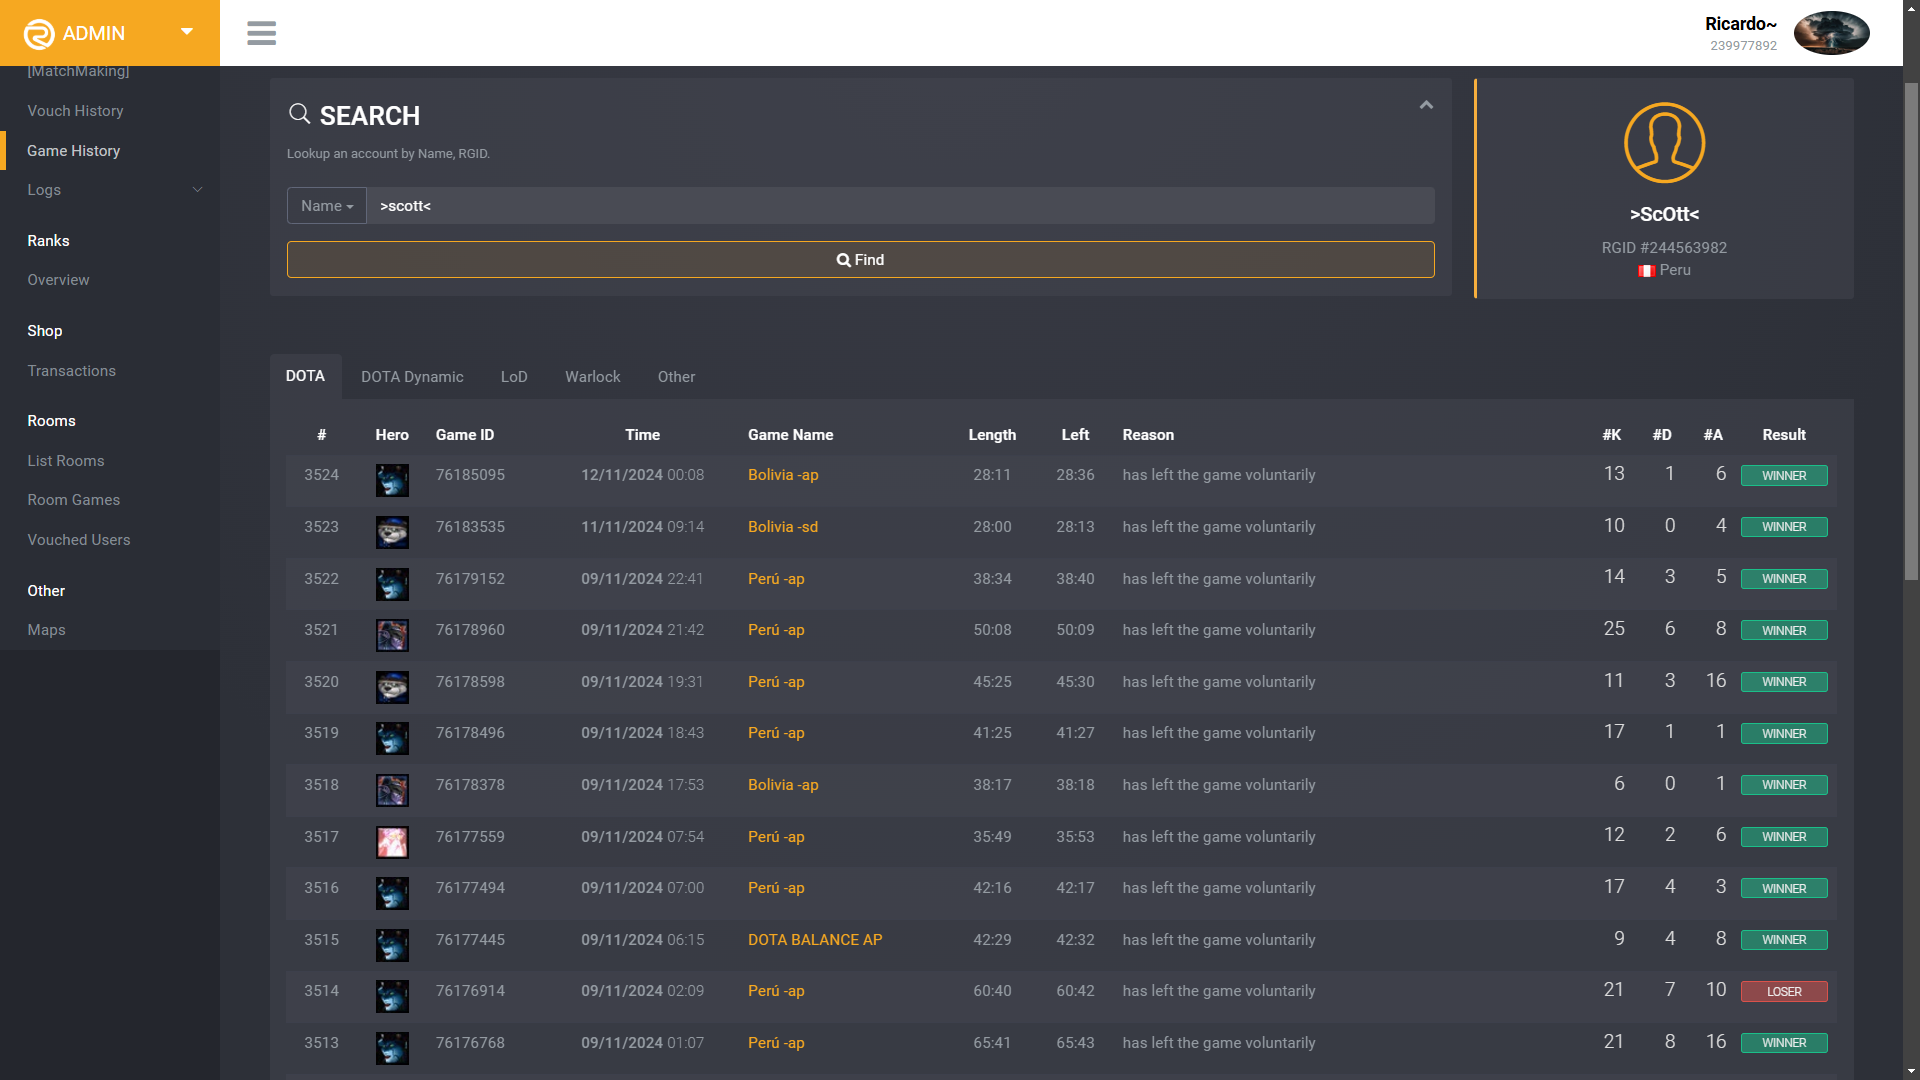1920x1080 pixels.
Task: Open Shop Transactions in sidebar
Action: [x=71, y=371]
